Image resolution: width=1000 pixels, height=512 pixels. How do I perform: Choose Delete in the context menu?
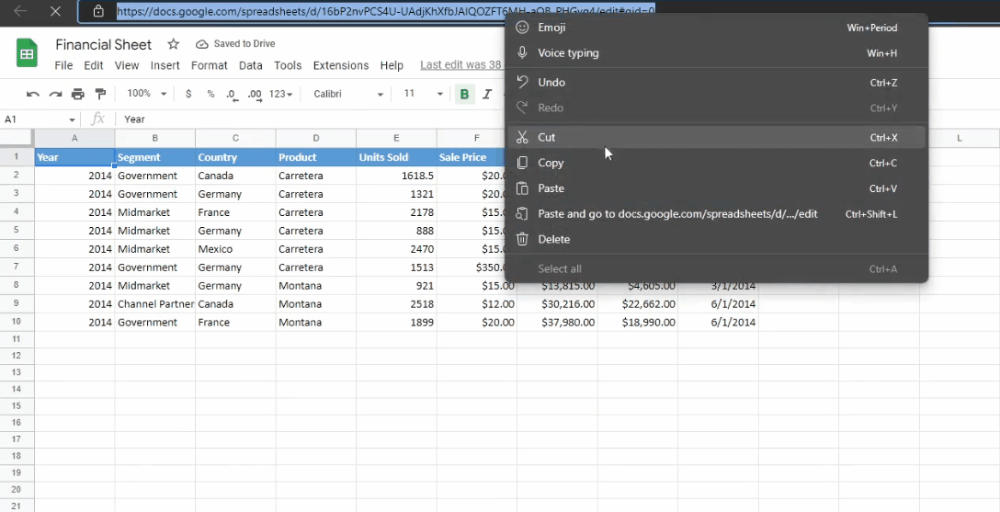coord(716,240)
